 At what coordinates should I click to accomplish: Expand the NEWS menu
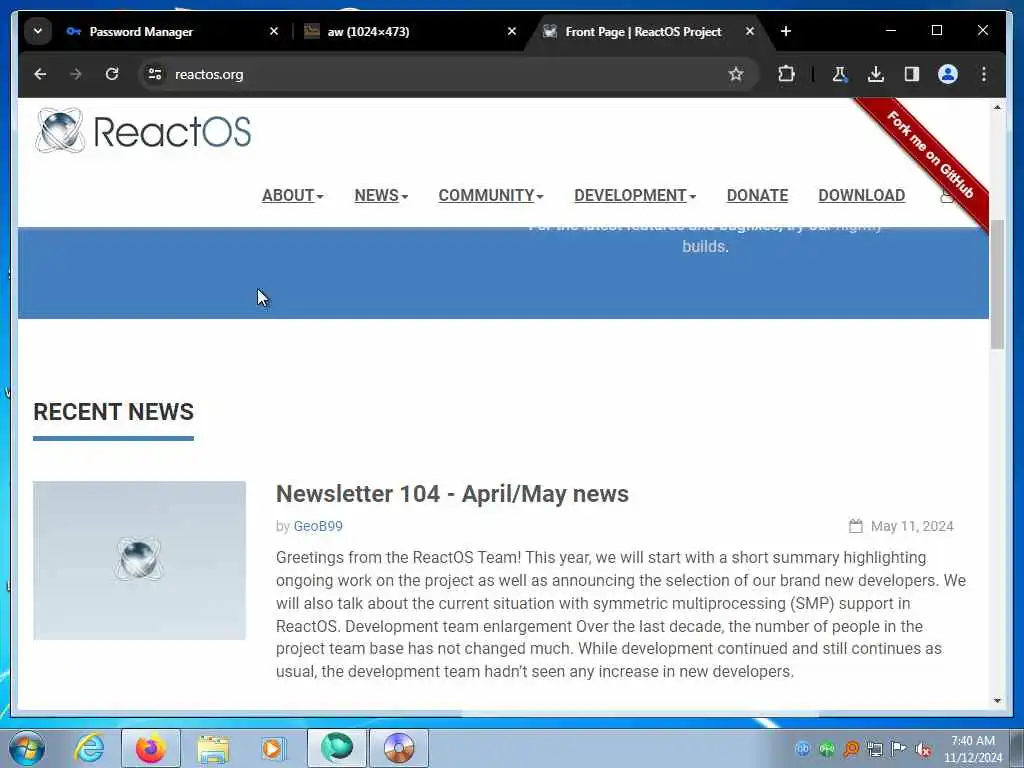[x=381, y=195]
